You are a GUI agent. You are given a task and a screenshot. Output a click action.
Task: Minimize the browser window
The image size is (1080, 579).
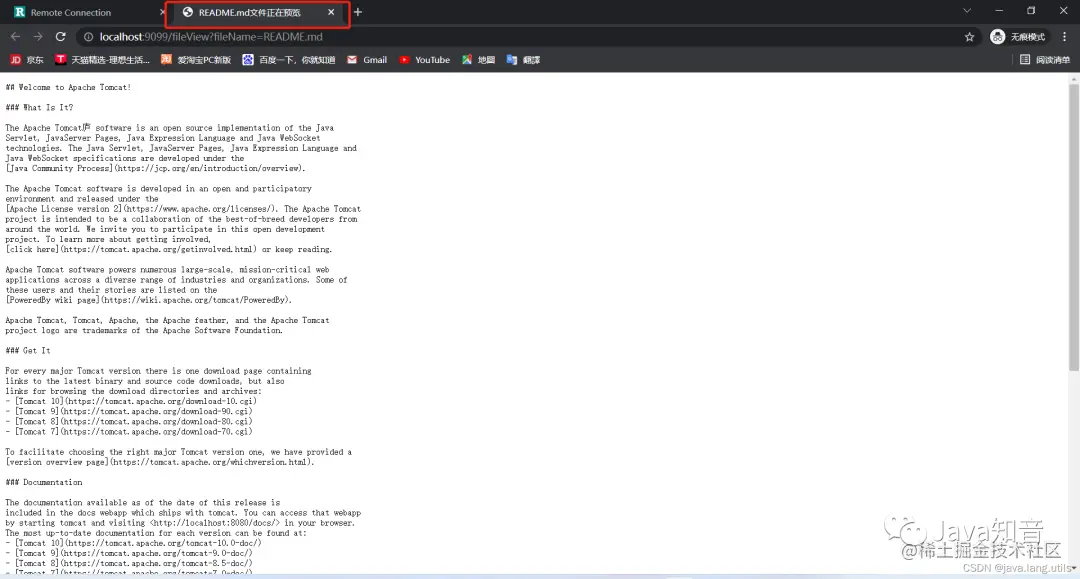click(999, 11)
